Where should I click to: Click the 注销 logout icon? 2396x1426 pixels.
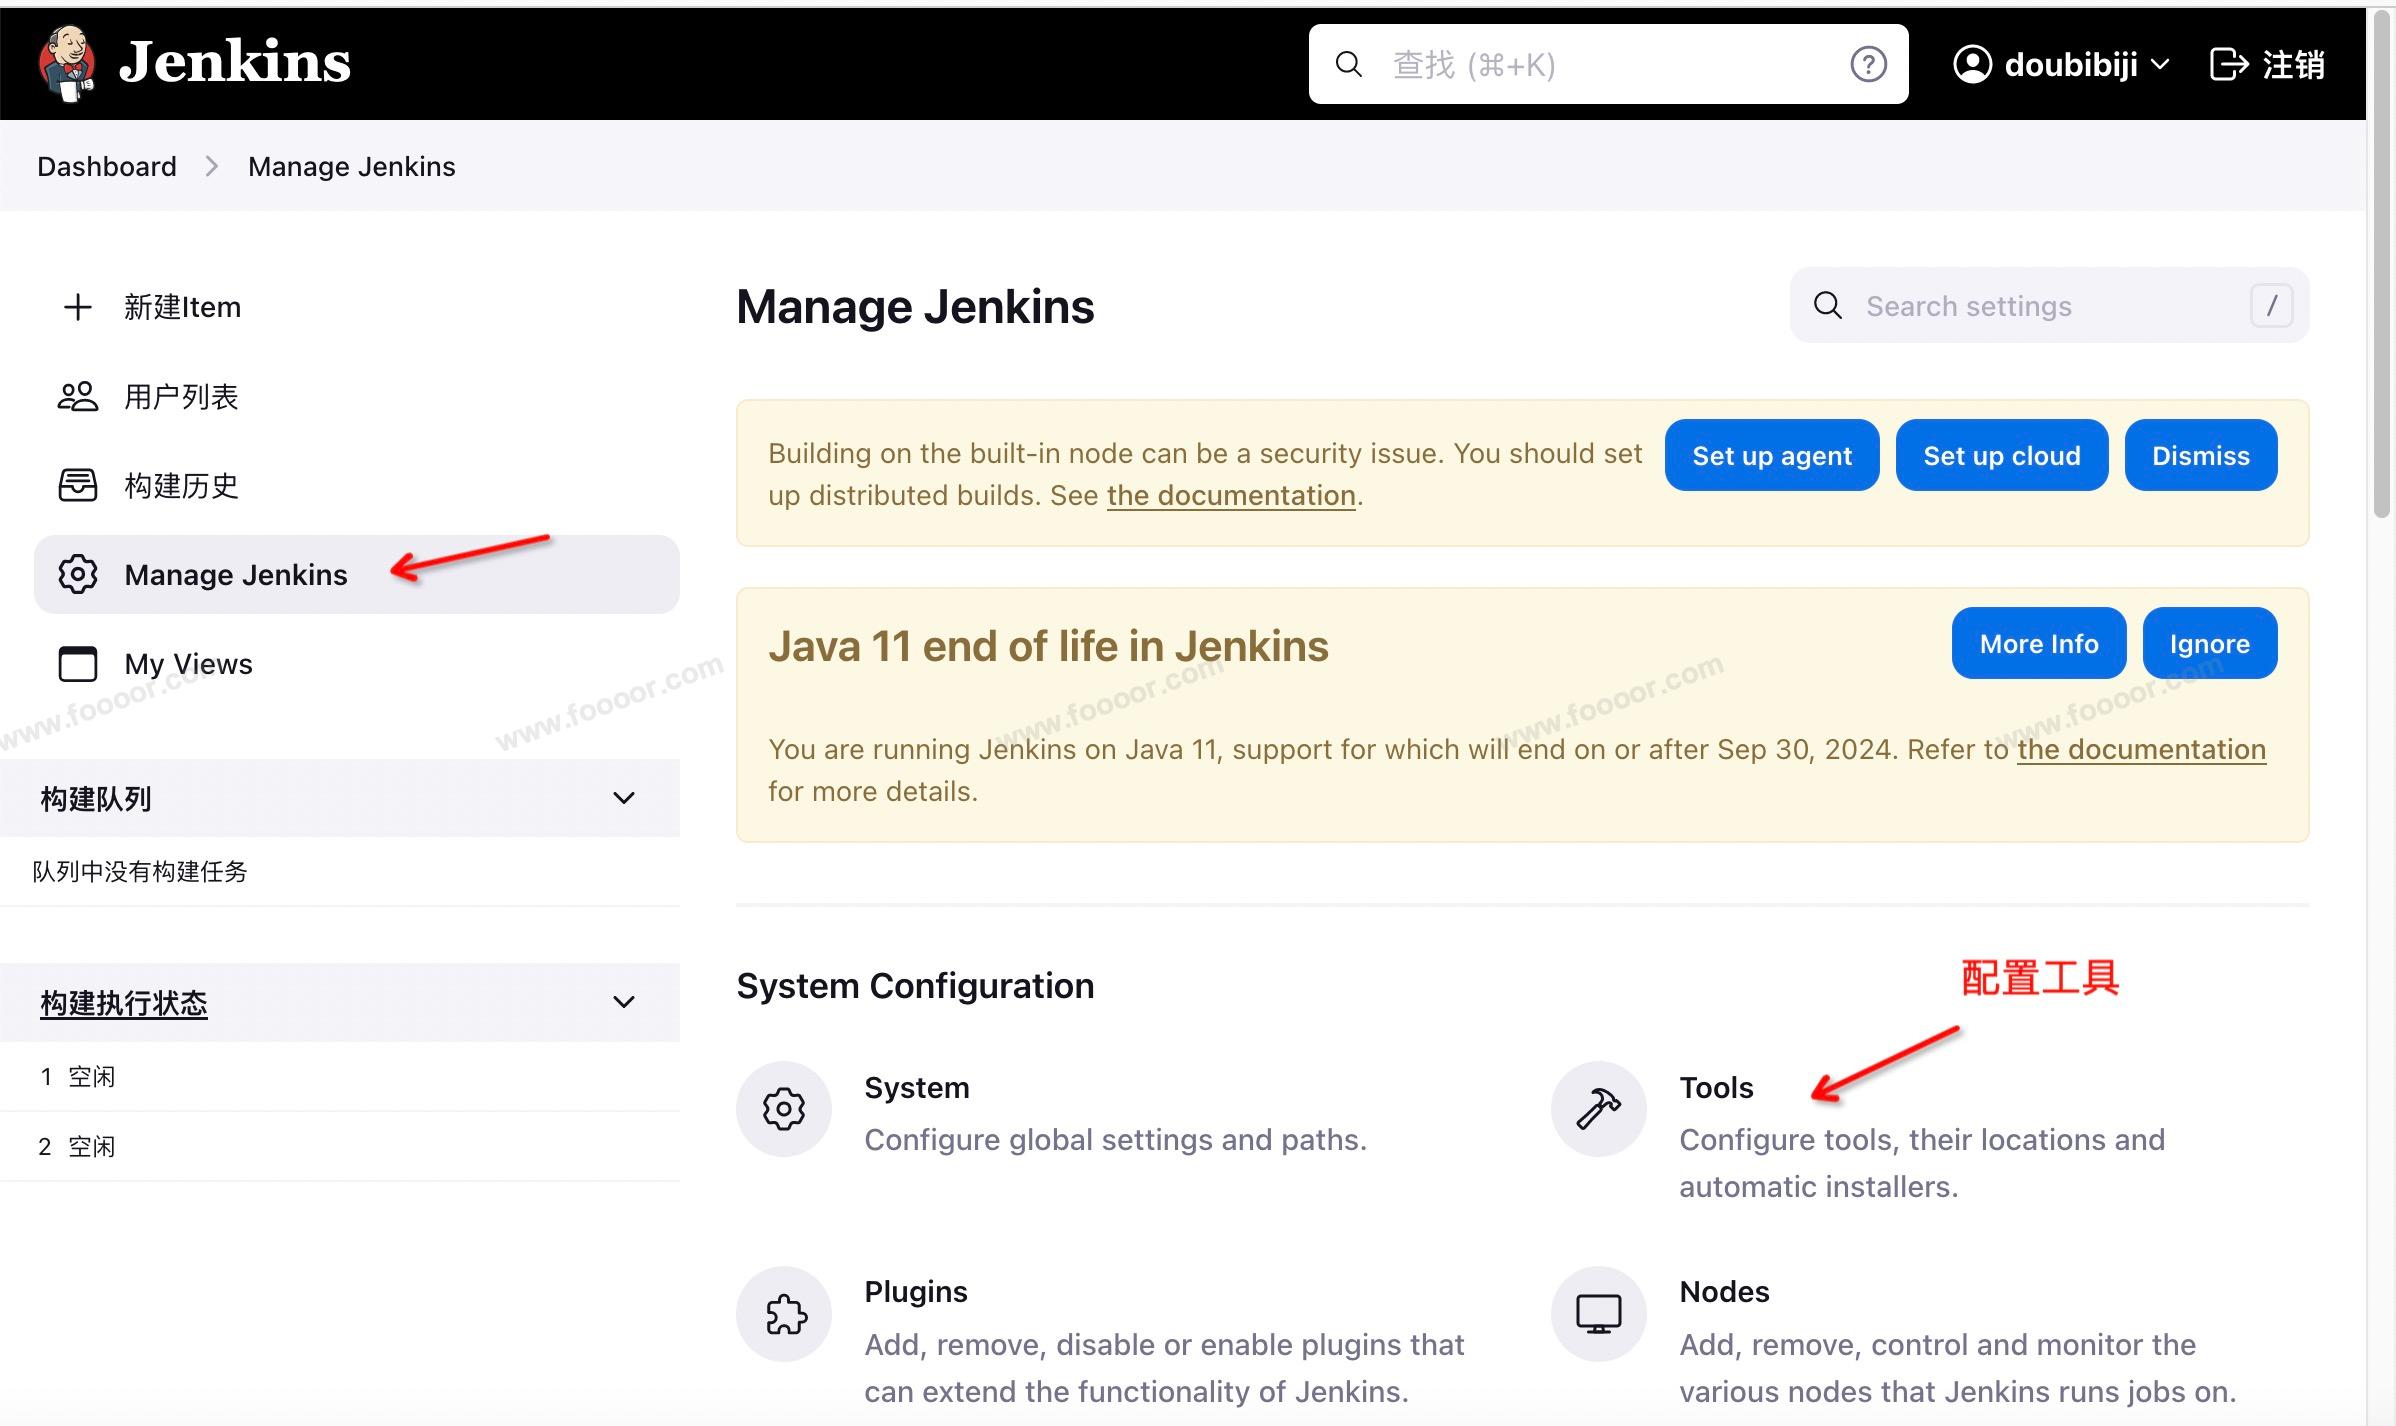pyautogui.click(x=2228, y=65)
